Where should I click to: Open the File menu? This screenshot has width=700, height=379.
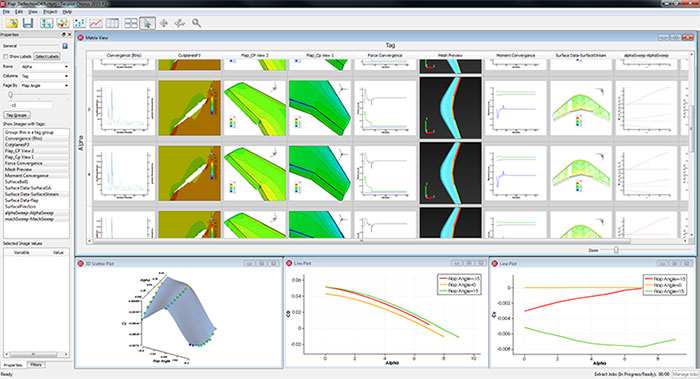(6, 12)
